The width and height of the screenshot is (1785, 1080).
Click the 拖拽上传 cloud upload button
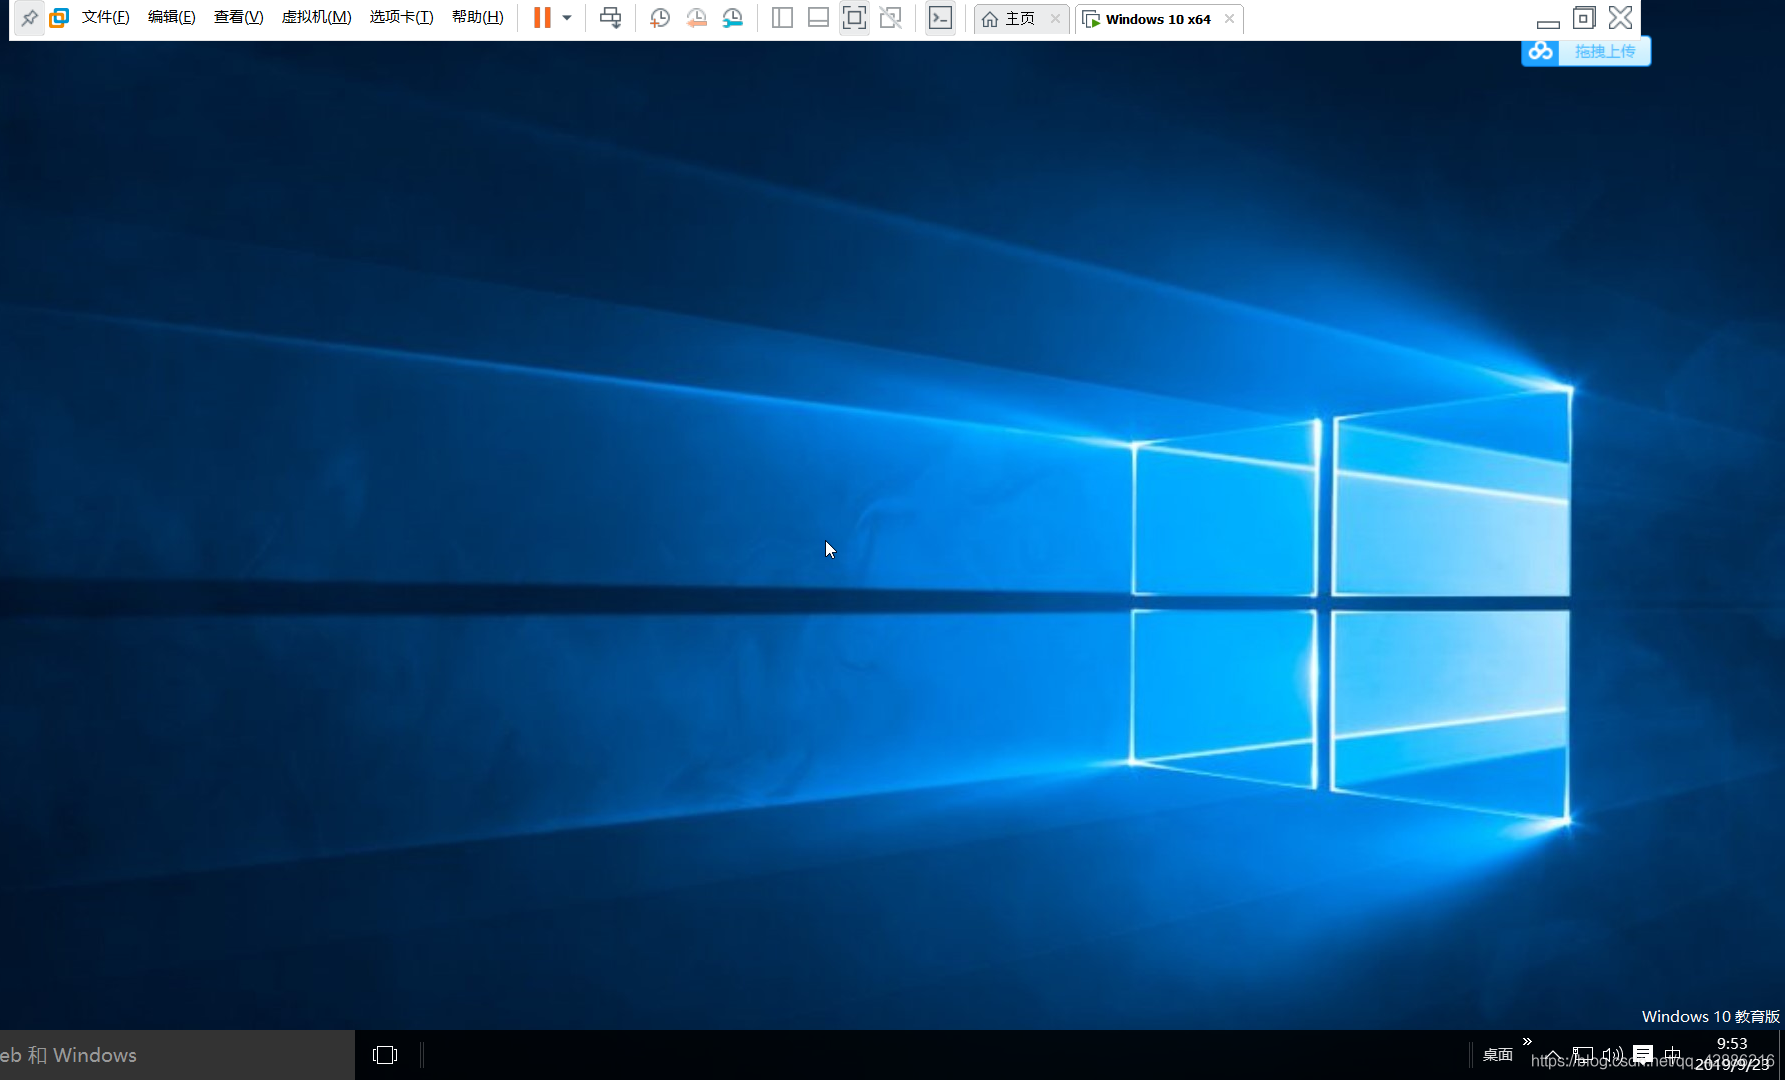(1586, 51)
